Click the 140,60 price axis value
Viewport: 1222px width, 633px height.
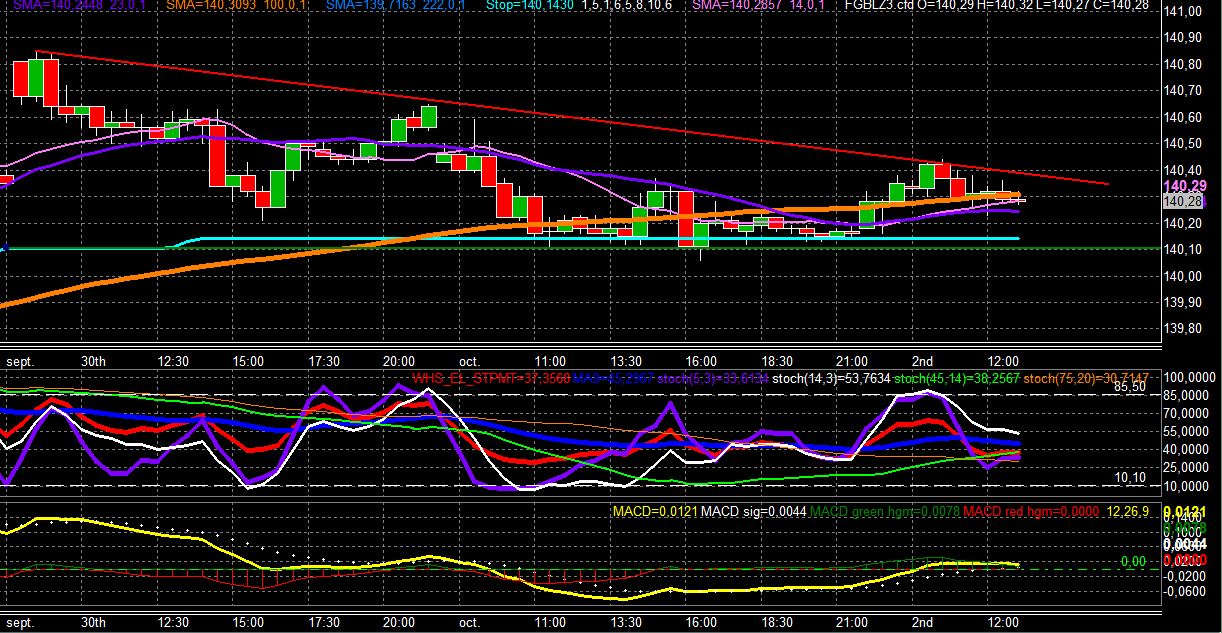(x=1184, y=118)
